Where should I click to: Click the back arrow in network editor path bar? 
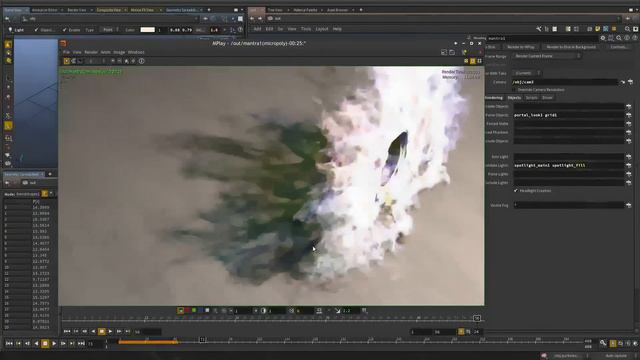click(x=252, y=18)
